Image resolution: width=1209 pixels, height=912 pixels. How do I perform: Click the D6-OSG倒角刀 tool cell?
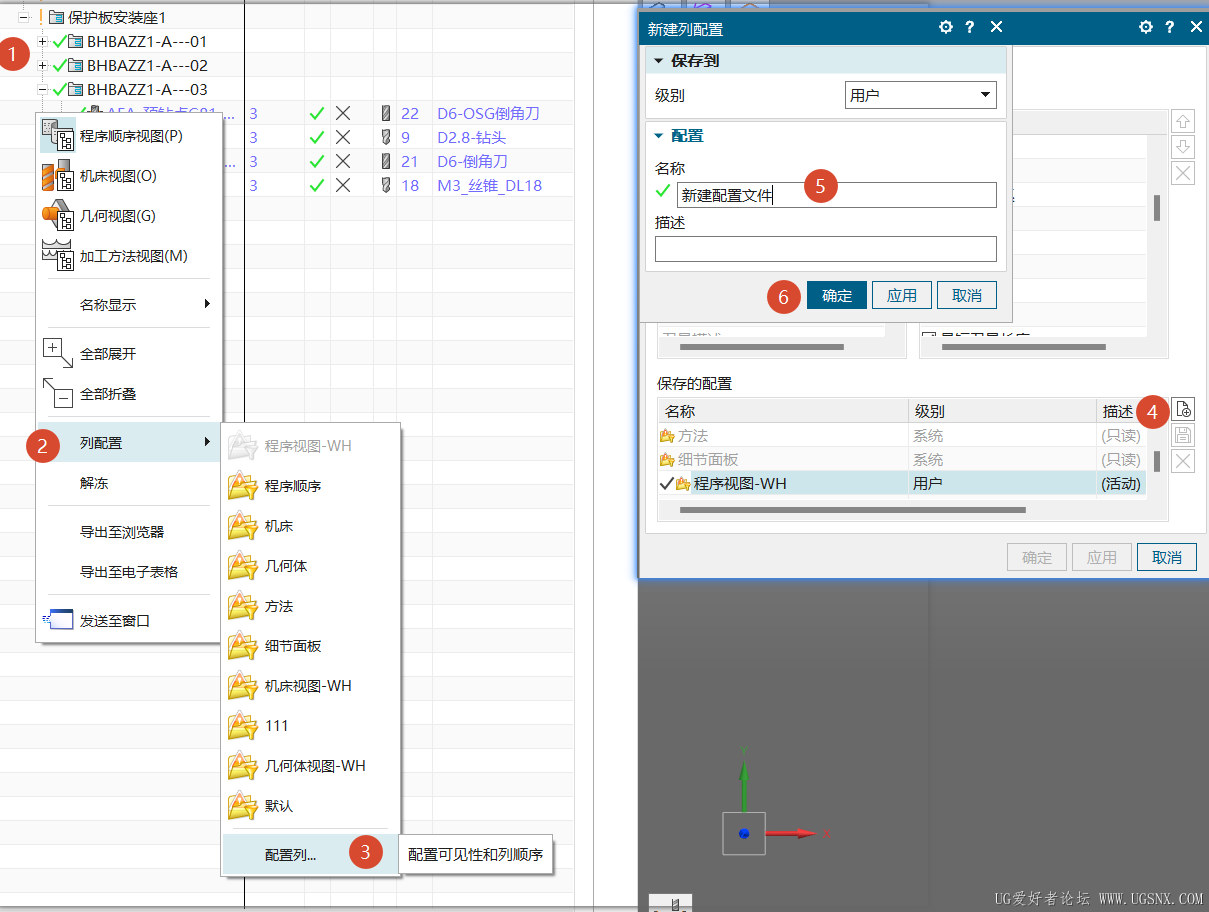[x=488, y=113]
